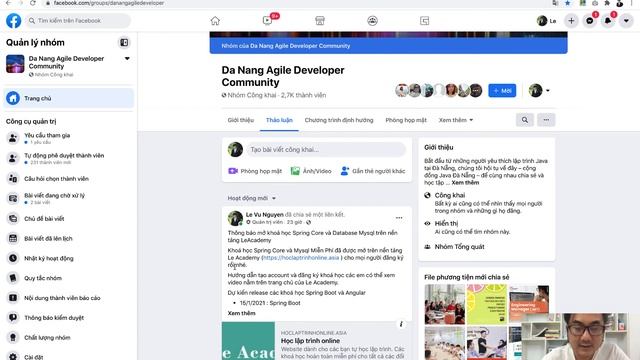Open Chủ đề bài viết
The width and height of the screenshot is (640, 360).
pos(69,218)
